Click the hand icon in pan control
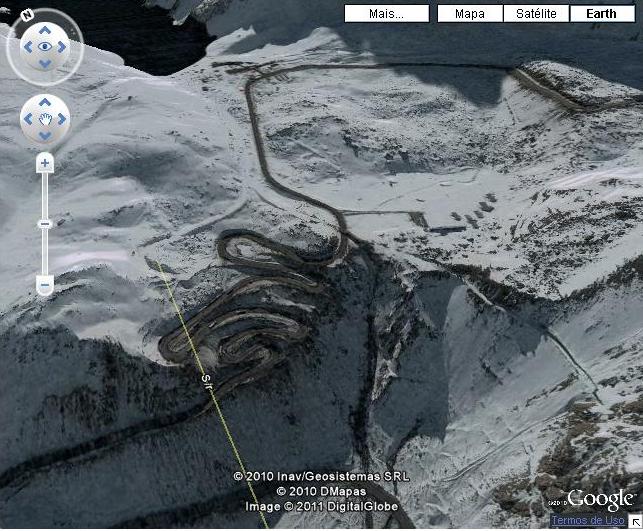 click(x=45, y=119)
